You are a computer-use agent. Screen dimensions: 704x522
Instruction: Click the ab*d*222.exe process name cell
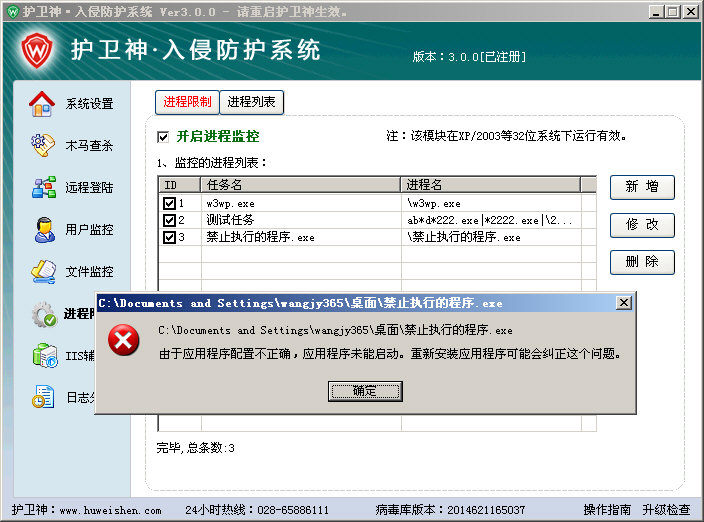coord(491,220)
